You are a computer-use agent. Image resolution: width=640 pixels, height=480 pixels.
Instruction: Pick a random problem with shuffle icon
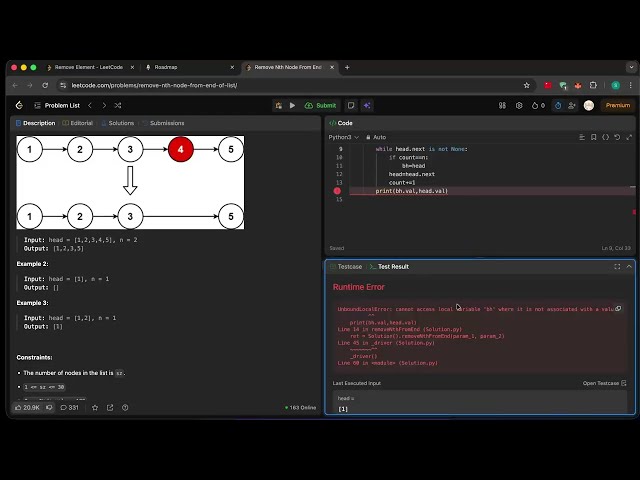coord(118,105)
